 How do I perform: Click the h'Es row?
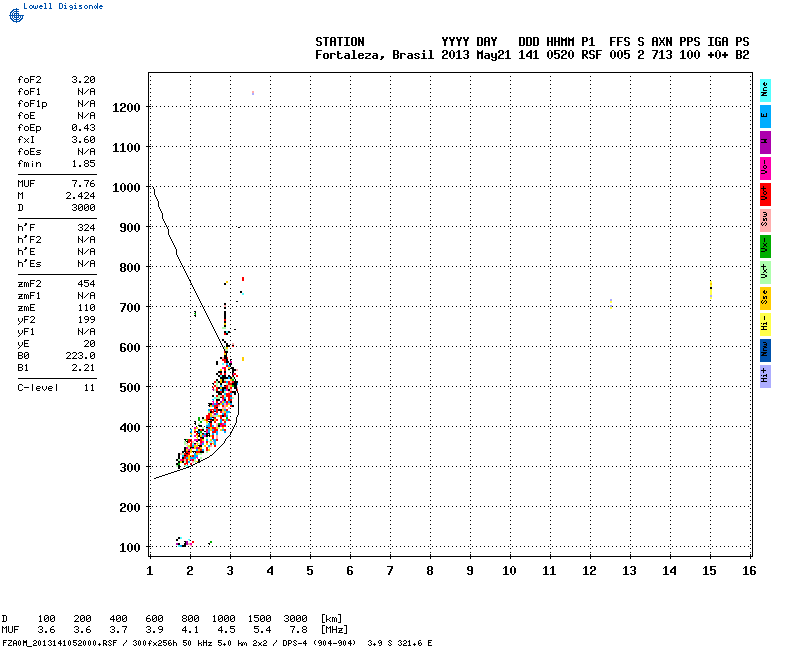coord(56,264)
